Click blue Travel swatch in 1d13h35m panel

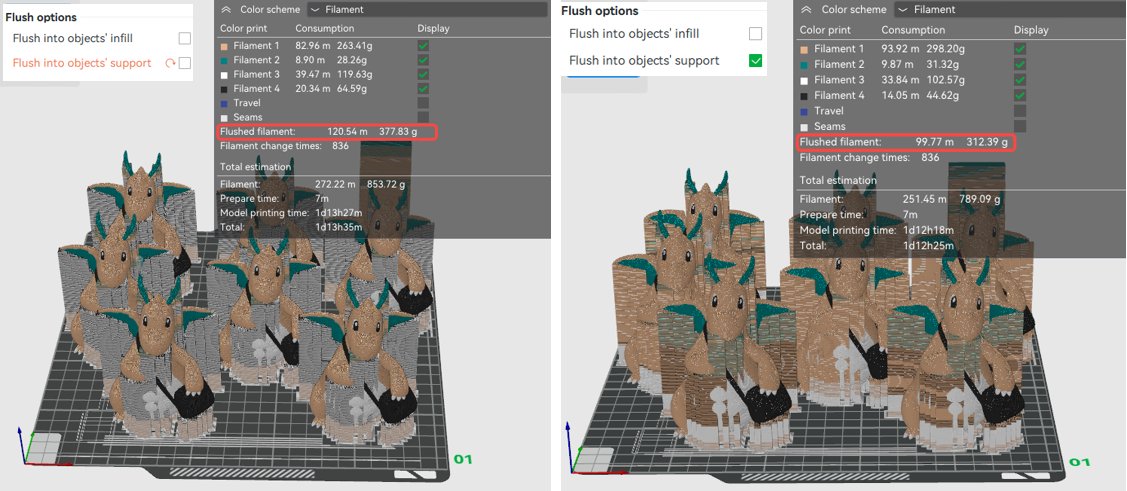pyautogui.click(x=224, y=104)
